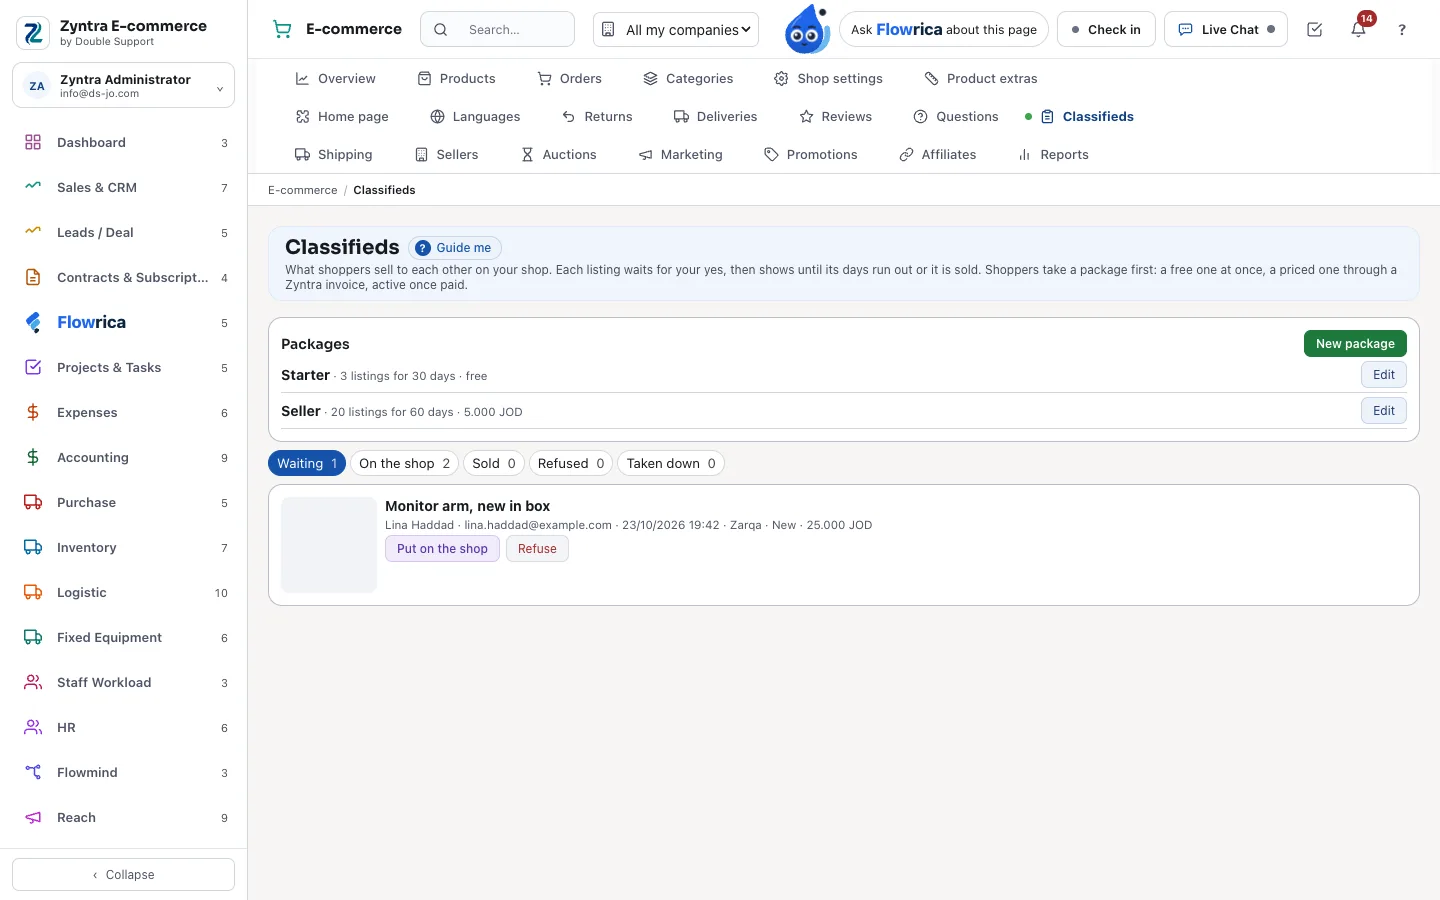
Task: Edit the Starter package
Action: click(1384, 375)
